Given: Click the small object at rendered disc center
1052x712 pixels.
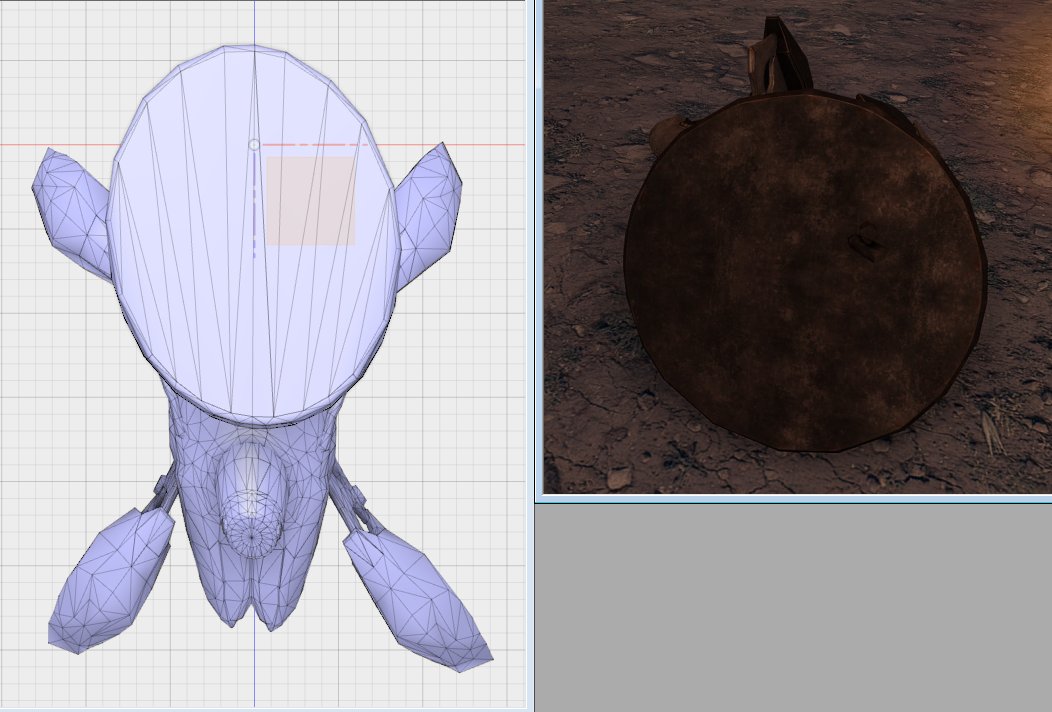Looking at the screenshot, I should (x=862, y=244).
